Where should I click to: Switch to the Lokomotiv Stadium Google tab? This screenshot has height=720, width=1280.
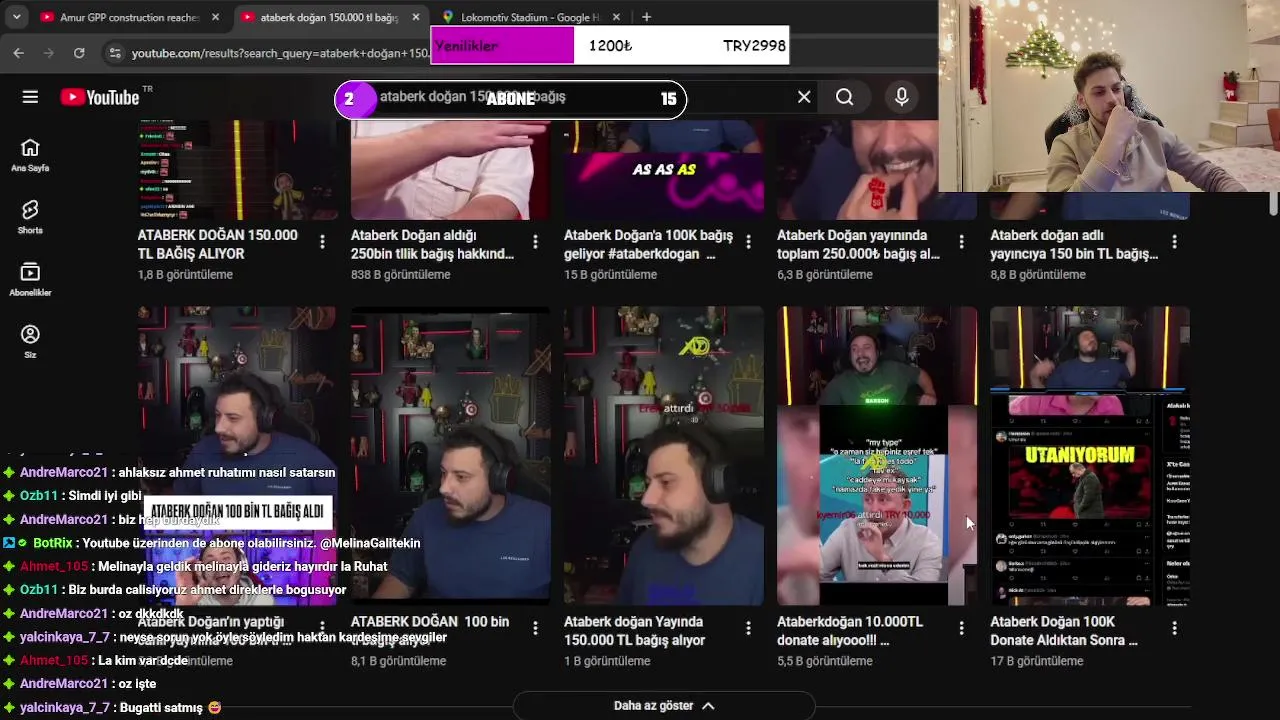(530, 17)
